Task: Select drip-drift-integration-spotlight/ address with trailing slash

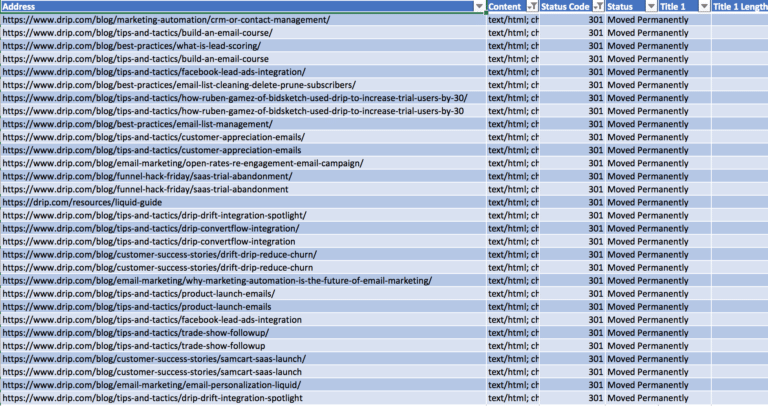Action: [x=243, y=215]
